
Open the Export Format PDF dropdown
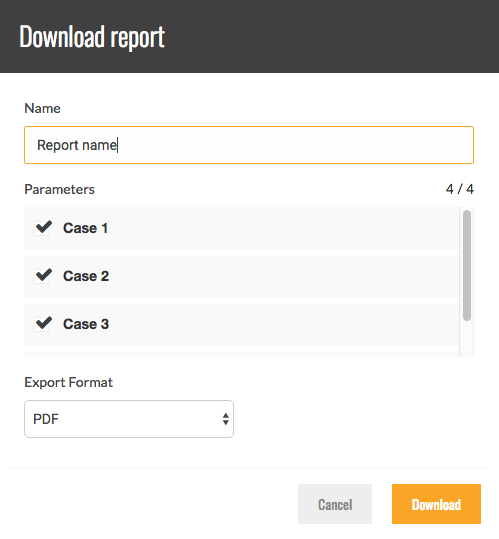pyautogui.click(x=129, y=419)
